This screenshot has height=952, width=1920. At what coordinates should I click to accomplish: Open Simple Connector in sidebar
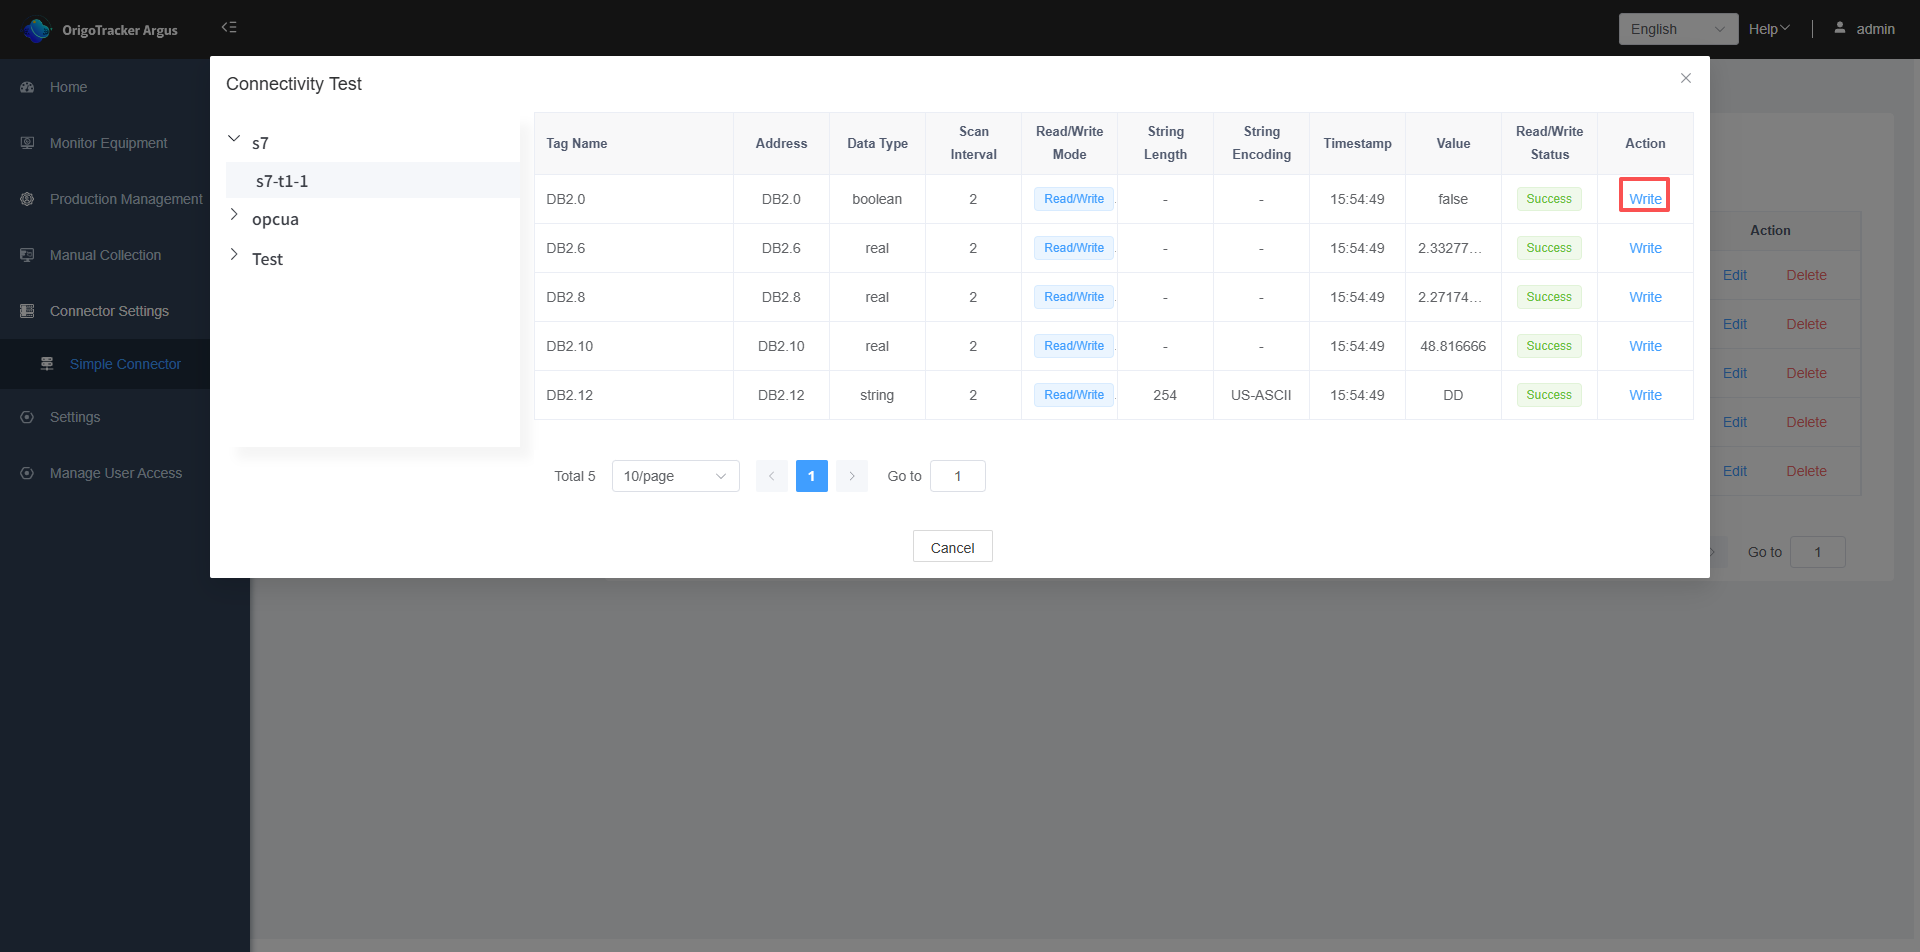(x=125, y=365)
